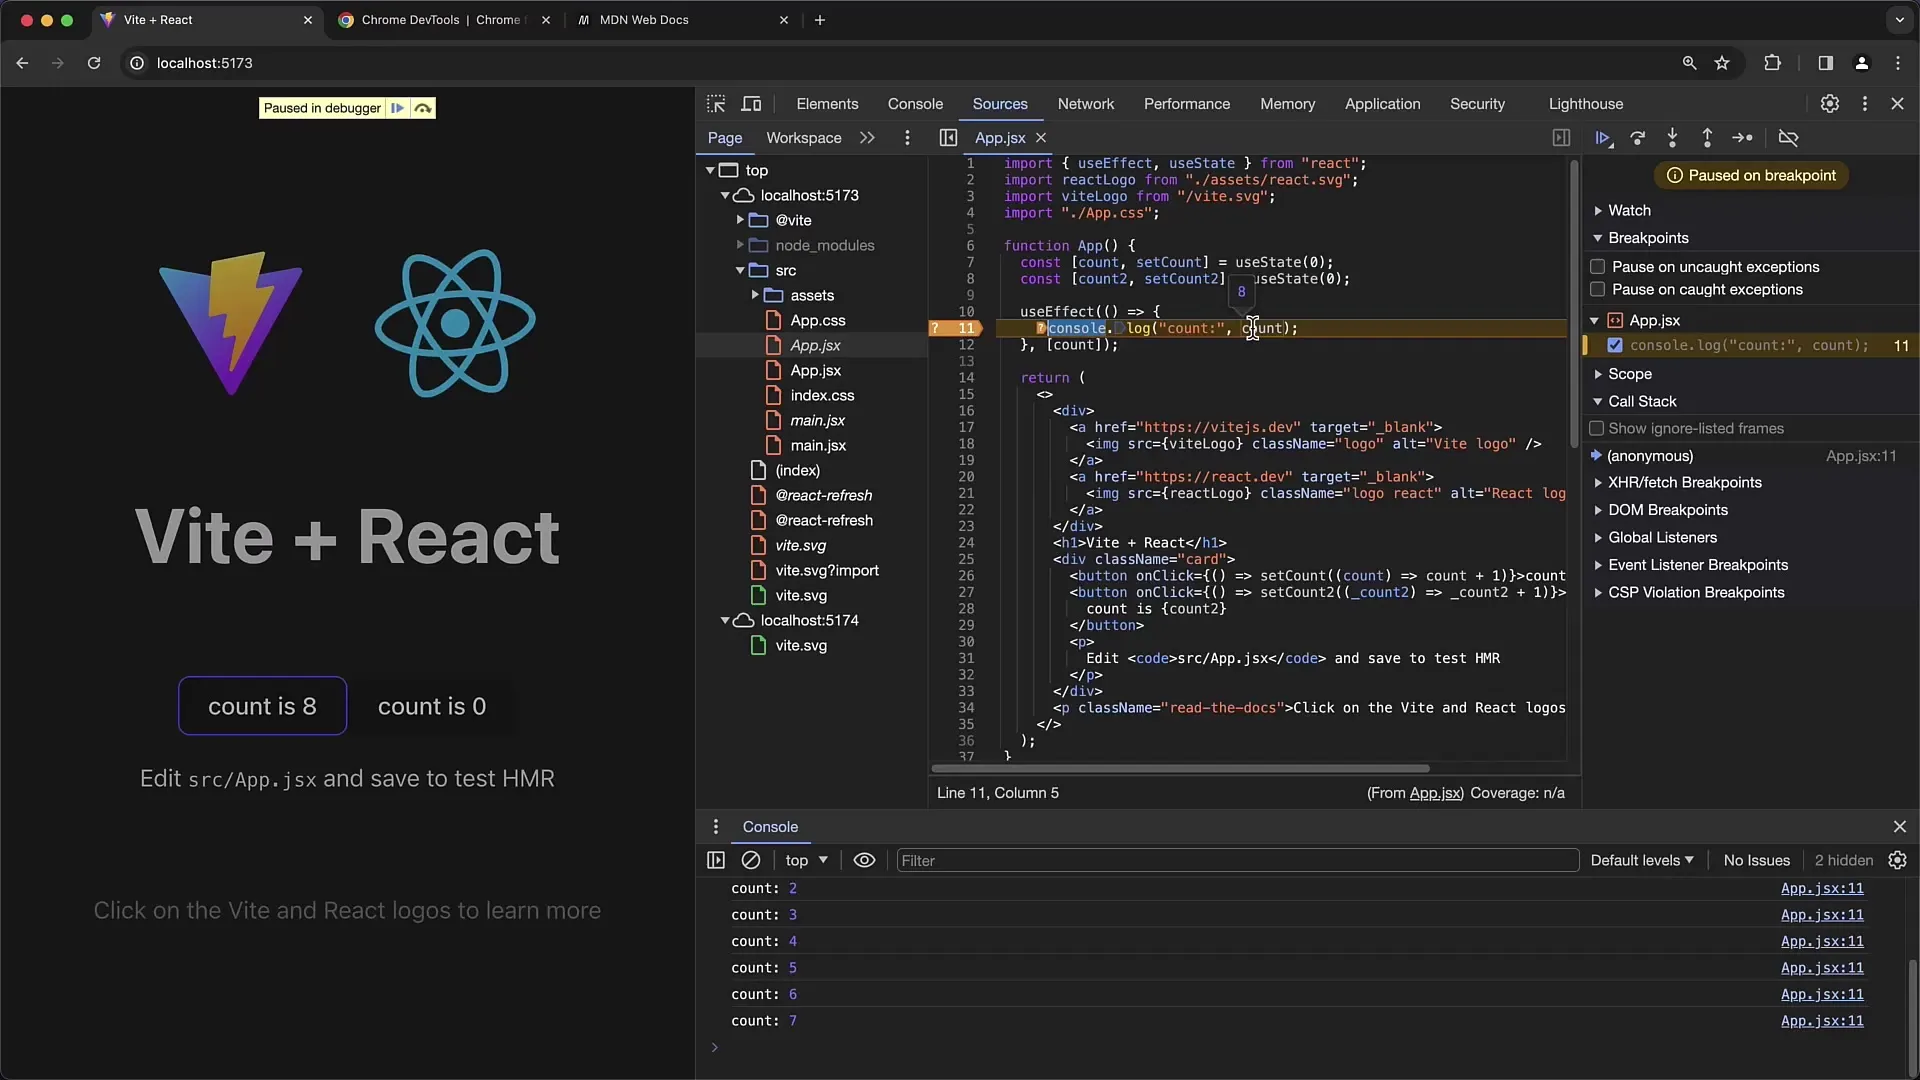Open the Default levels dropdown in Console
The width and height of the screenshot is (1920, 1080).
(1643, 858)
